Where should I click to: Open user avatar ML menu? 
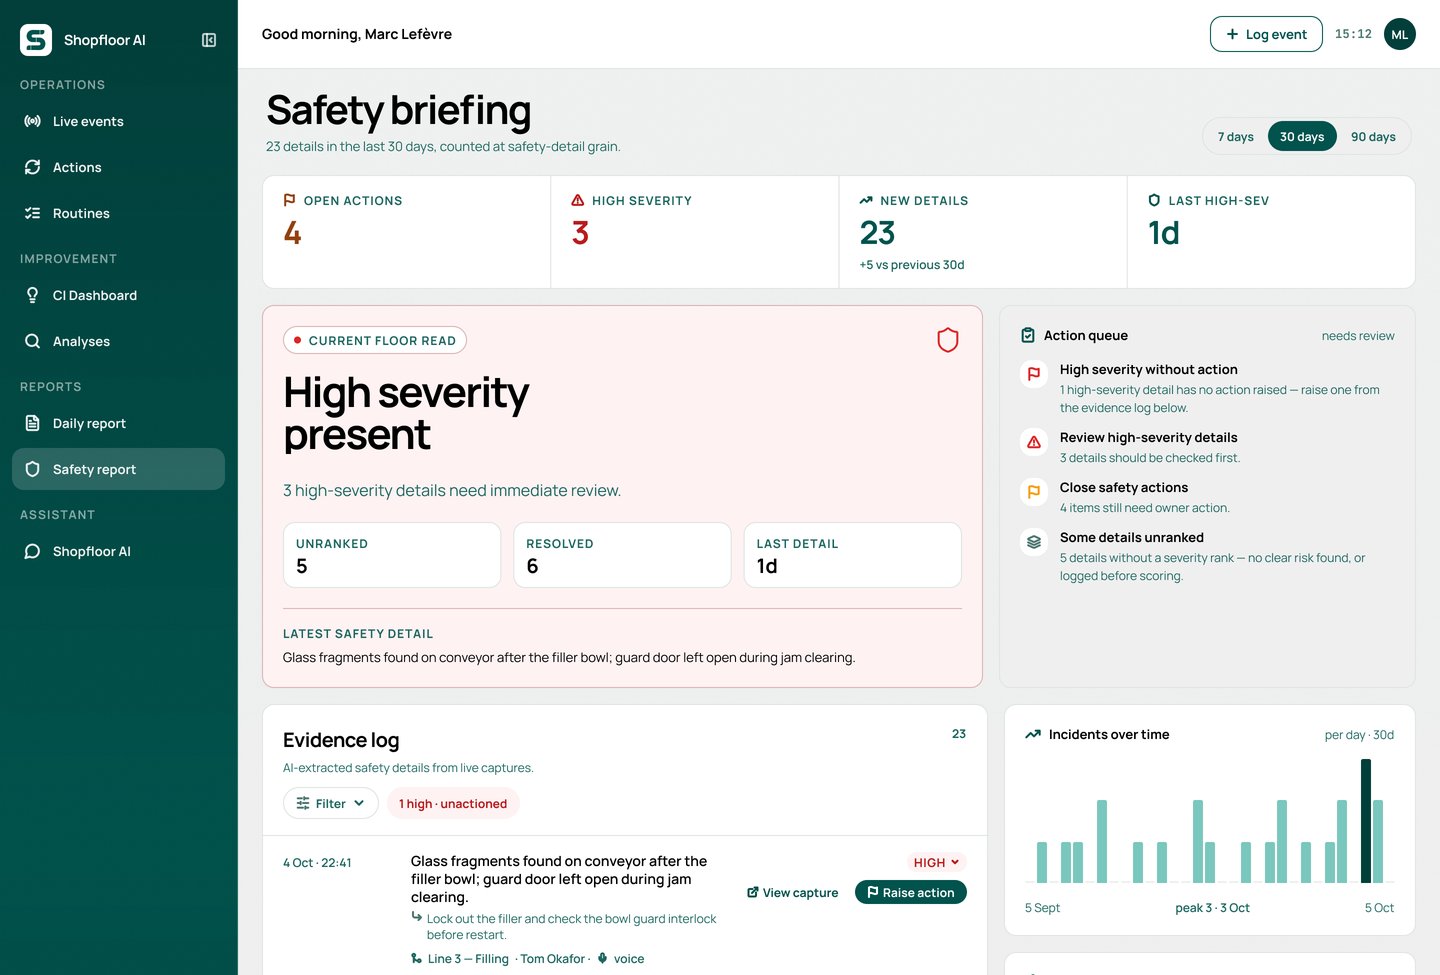(x=1400, y=34)
